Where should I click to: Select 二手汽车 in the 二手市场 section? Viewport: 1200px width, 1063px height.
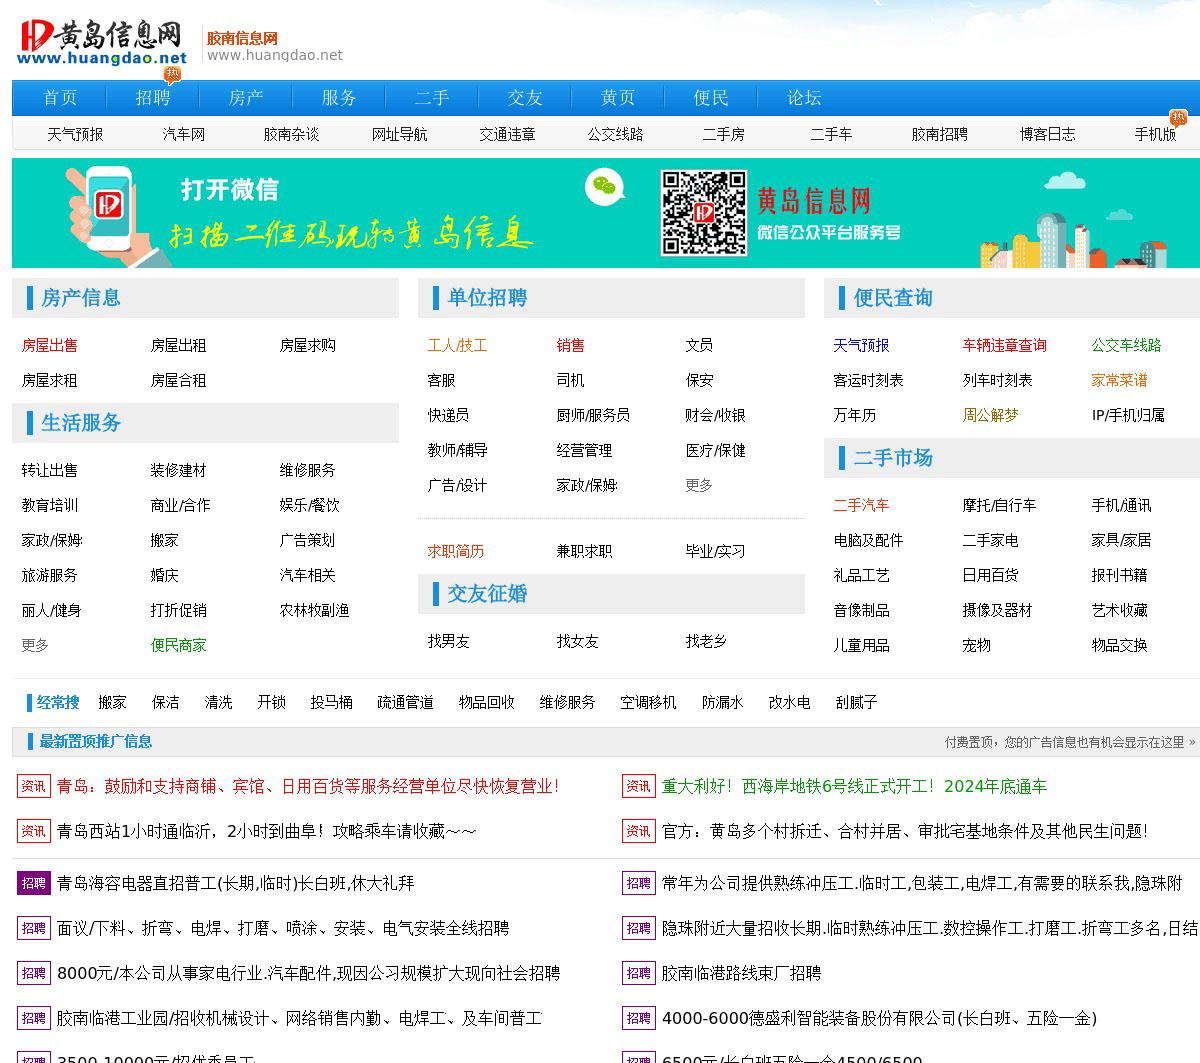[861, 505]
